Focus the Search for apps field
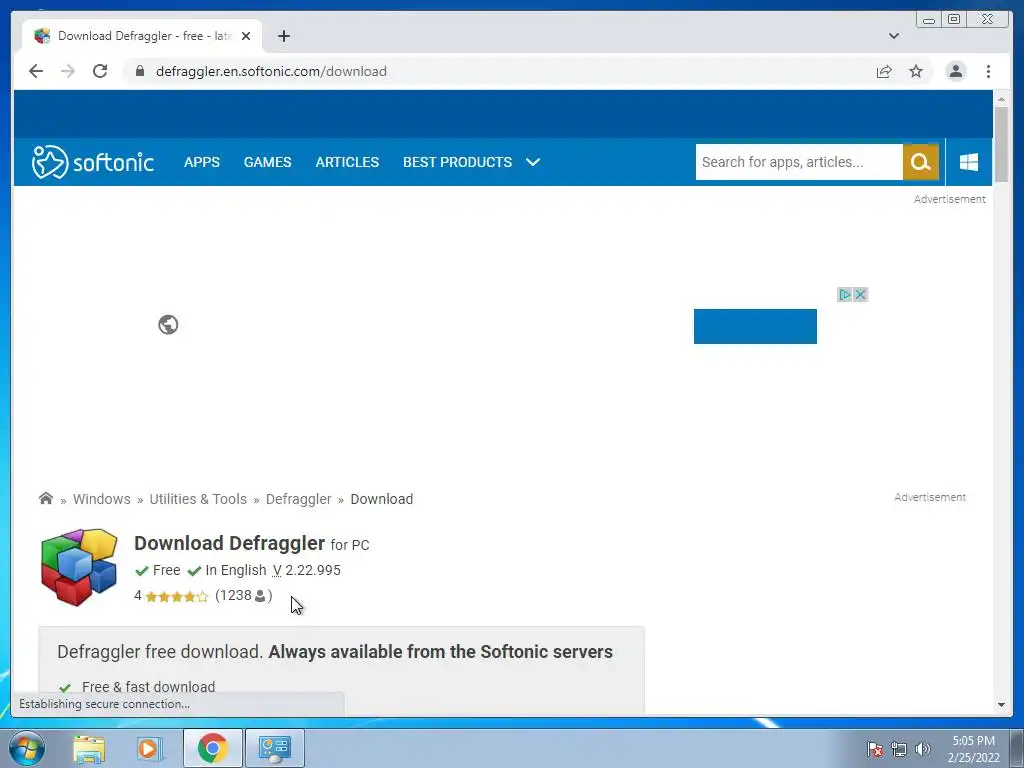This screenshot has width=1024, height=768. pyautogui.click(x=799, y=162)
